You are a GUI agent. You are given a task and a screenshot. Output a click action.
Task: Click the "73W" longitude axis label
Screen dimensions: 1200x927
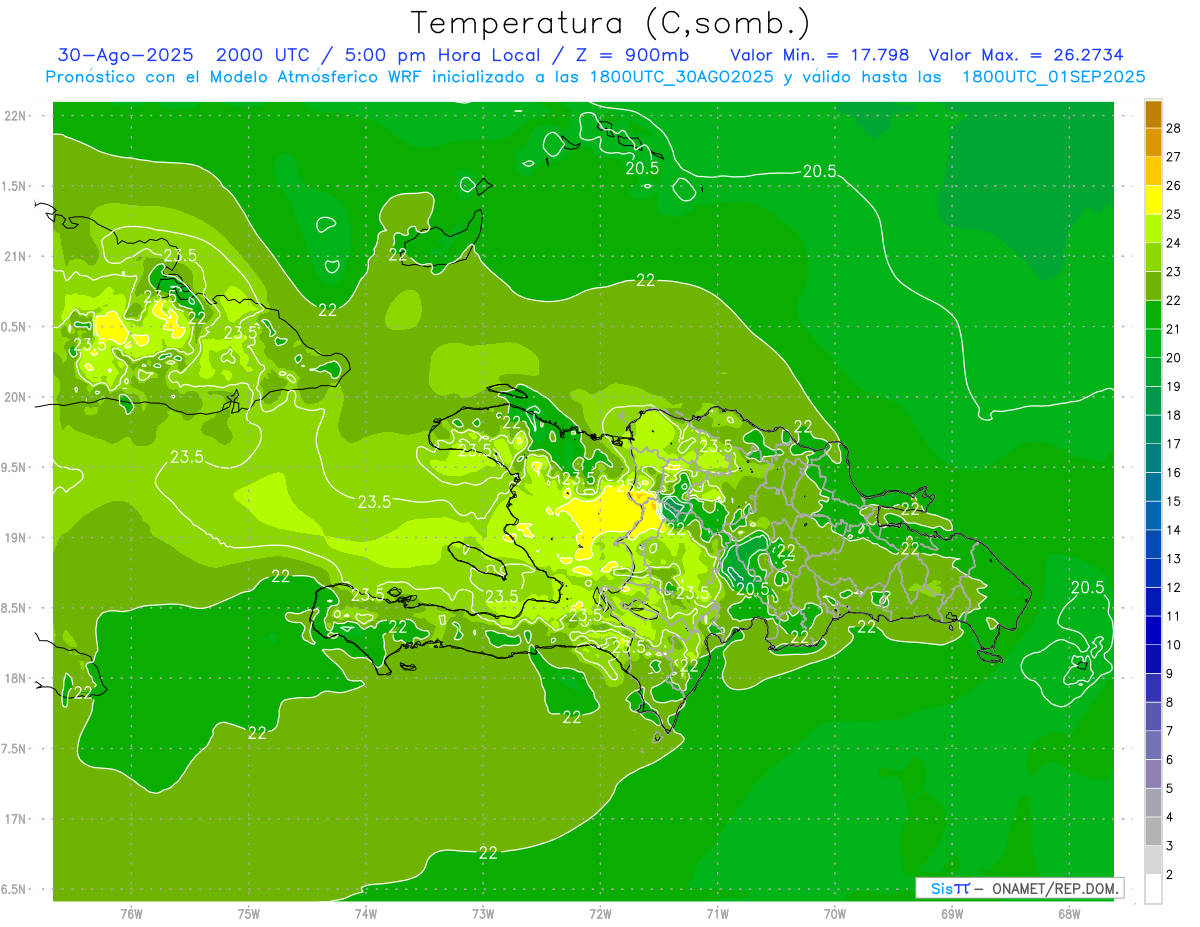(x=483, y=914)
